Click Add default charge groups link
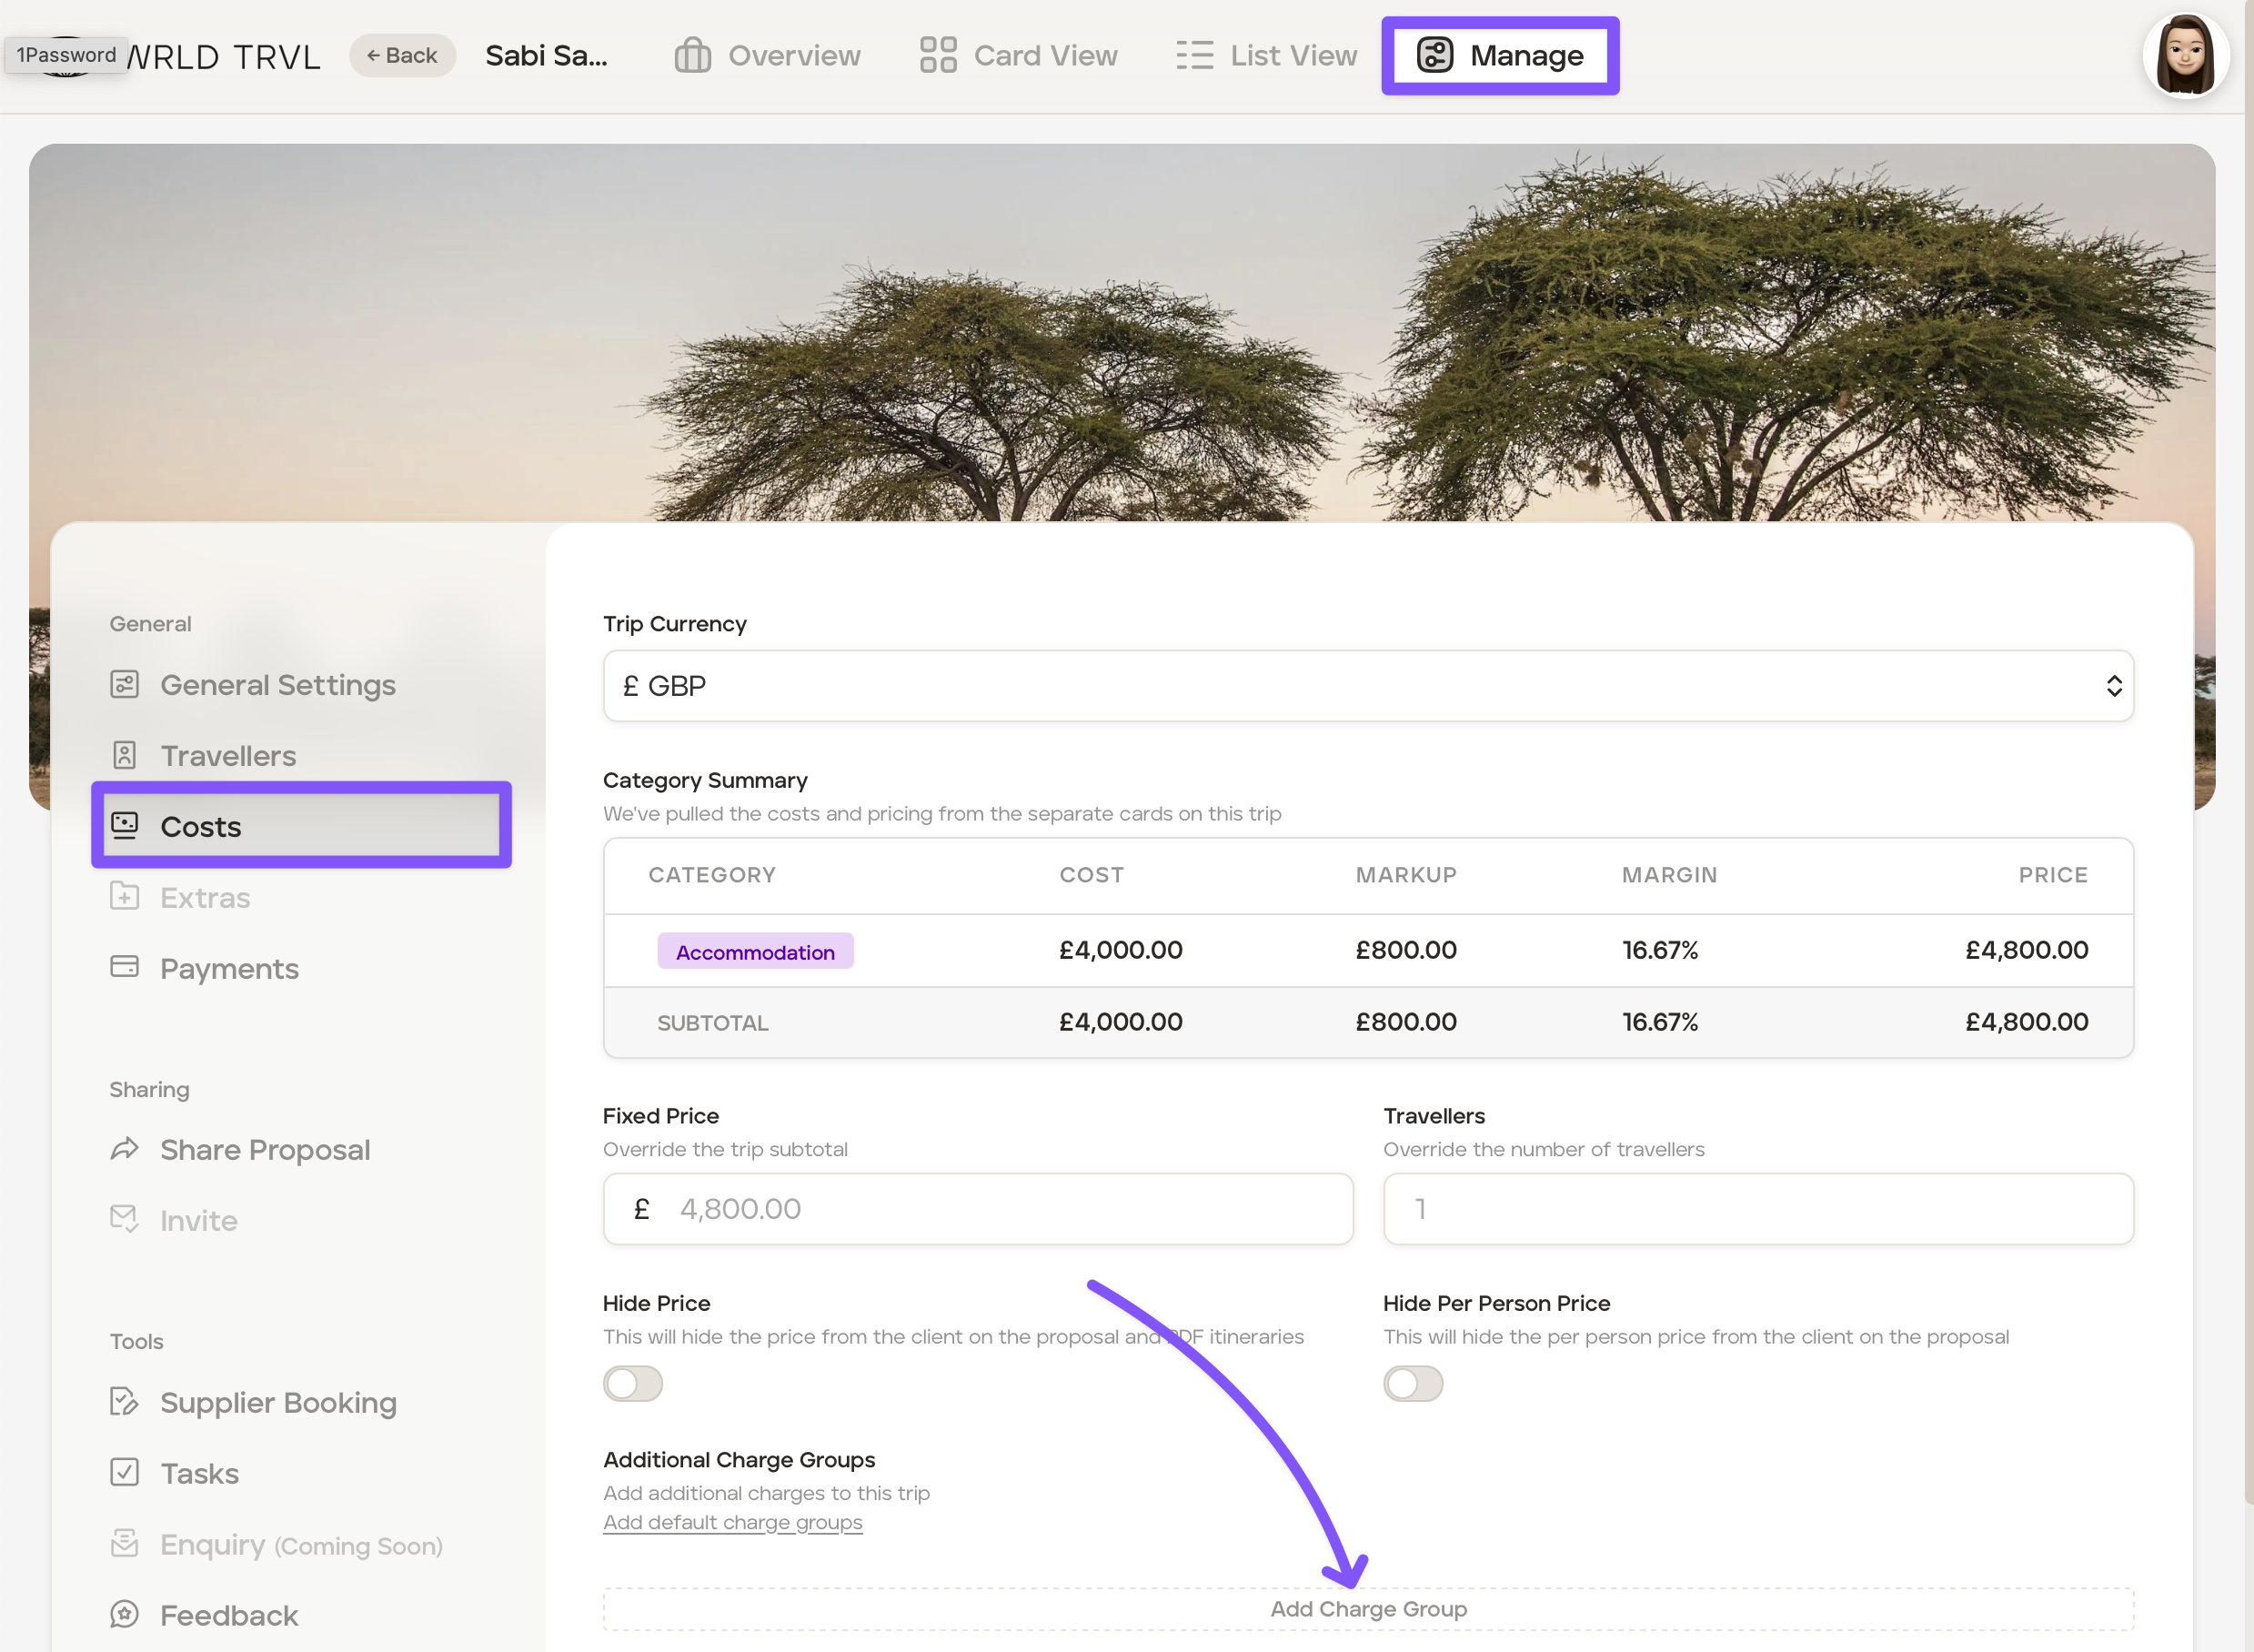Viewport: 2254px width, 1652px height. coord(732,1523)
